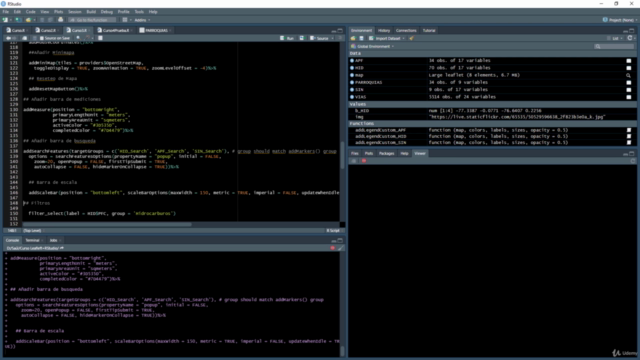Click the find/replace magnifier in editor toolbar
This screenshot has width=640, height=360.
(78, 38)
